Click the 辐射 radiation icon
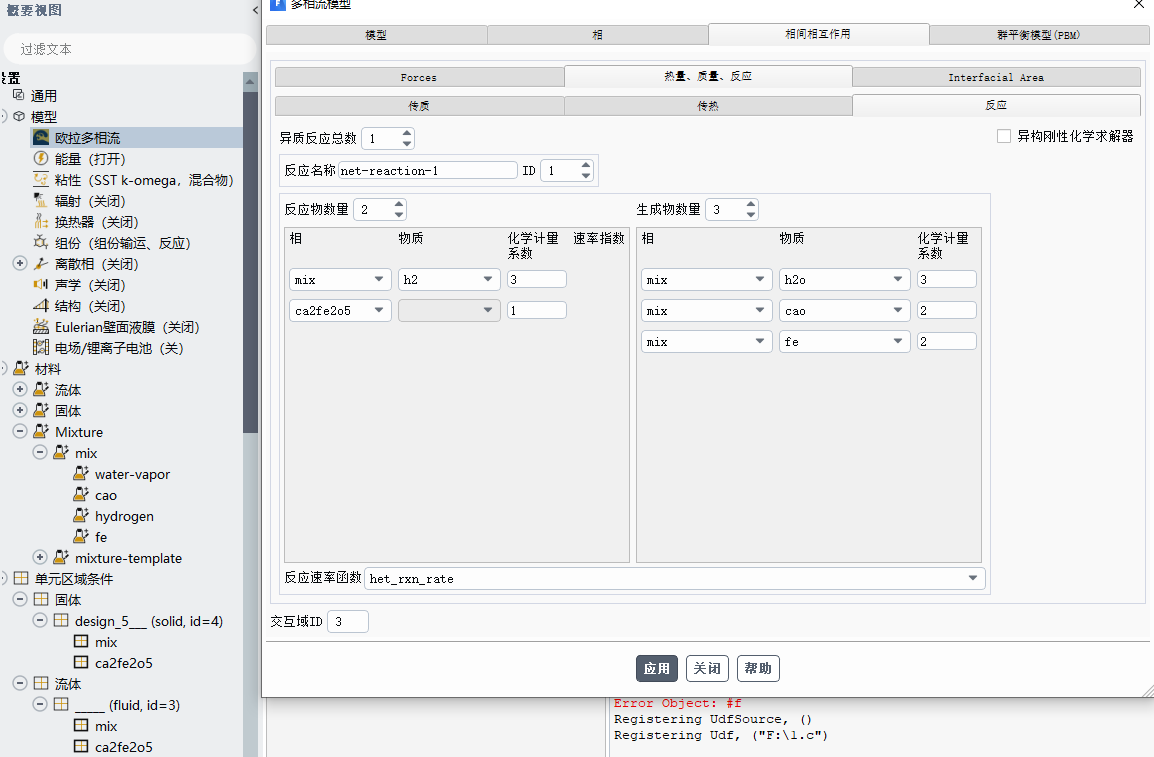Viewport: 1154px width, 757px height. pos(41,201)
